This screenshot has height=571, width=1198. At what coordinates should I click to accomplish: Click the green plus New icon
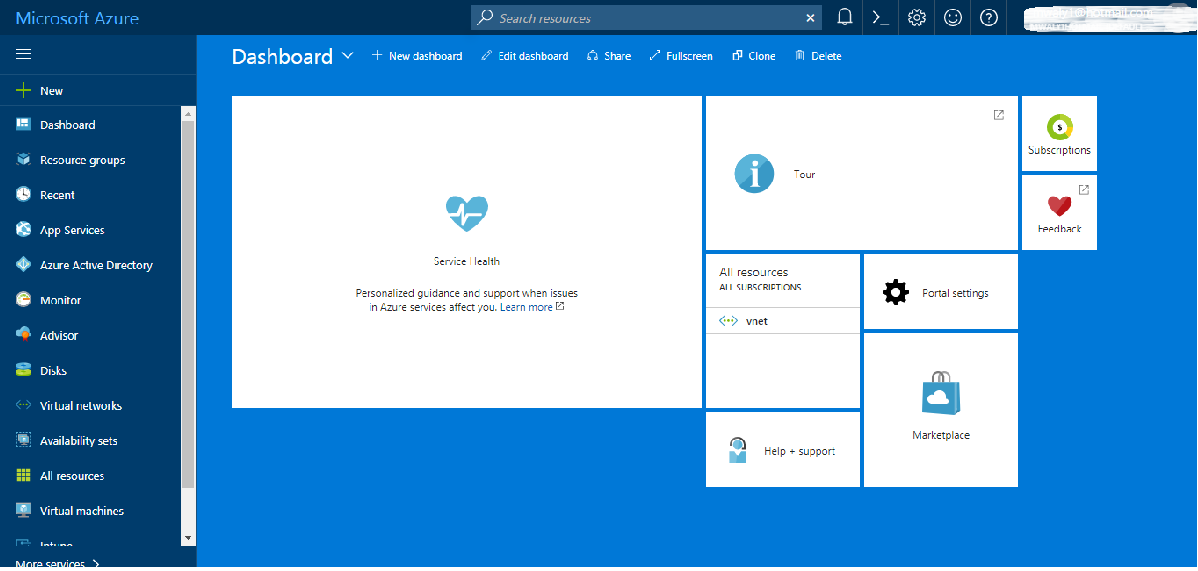(23, 90)
